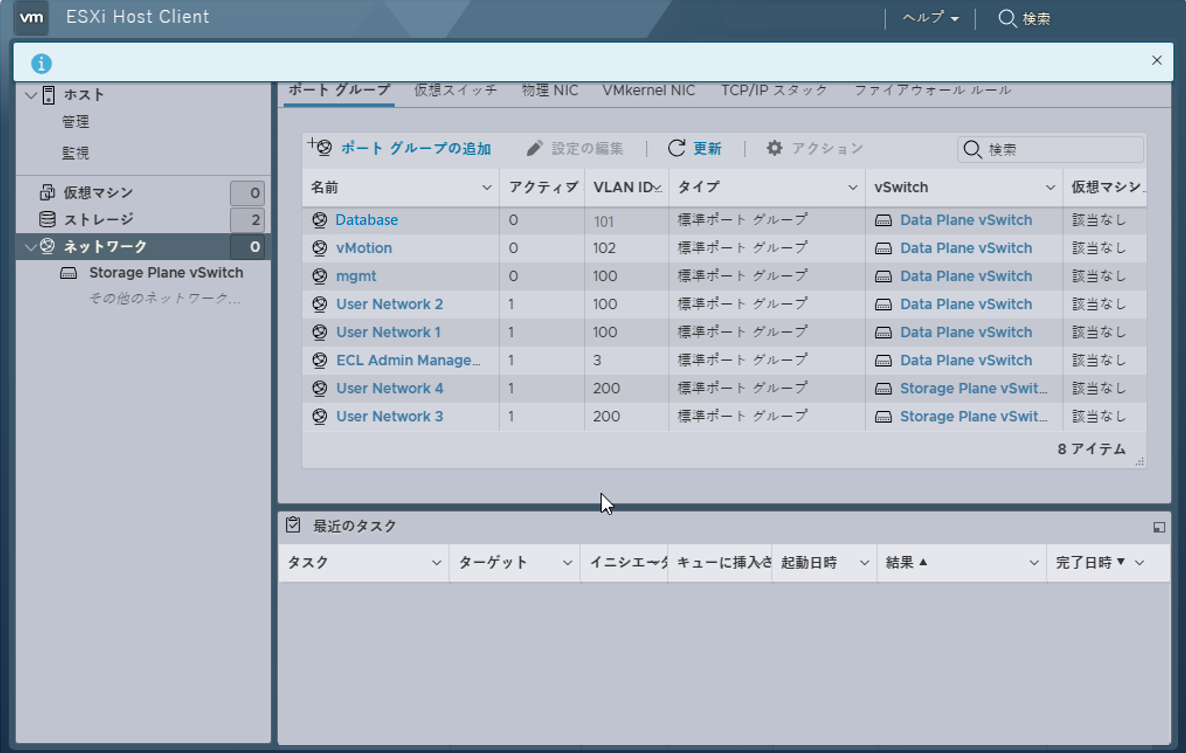Click the table resize grip below 8 アイテム
This screenshot has height=753, width=1186.
tap(1139, 461)
